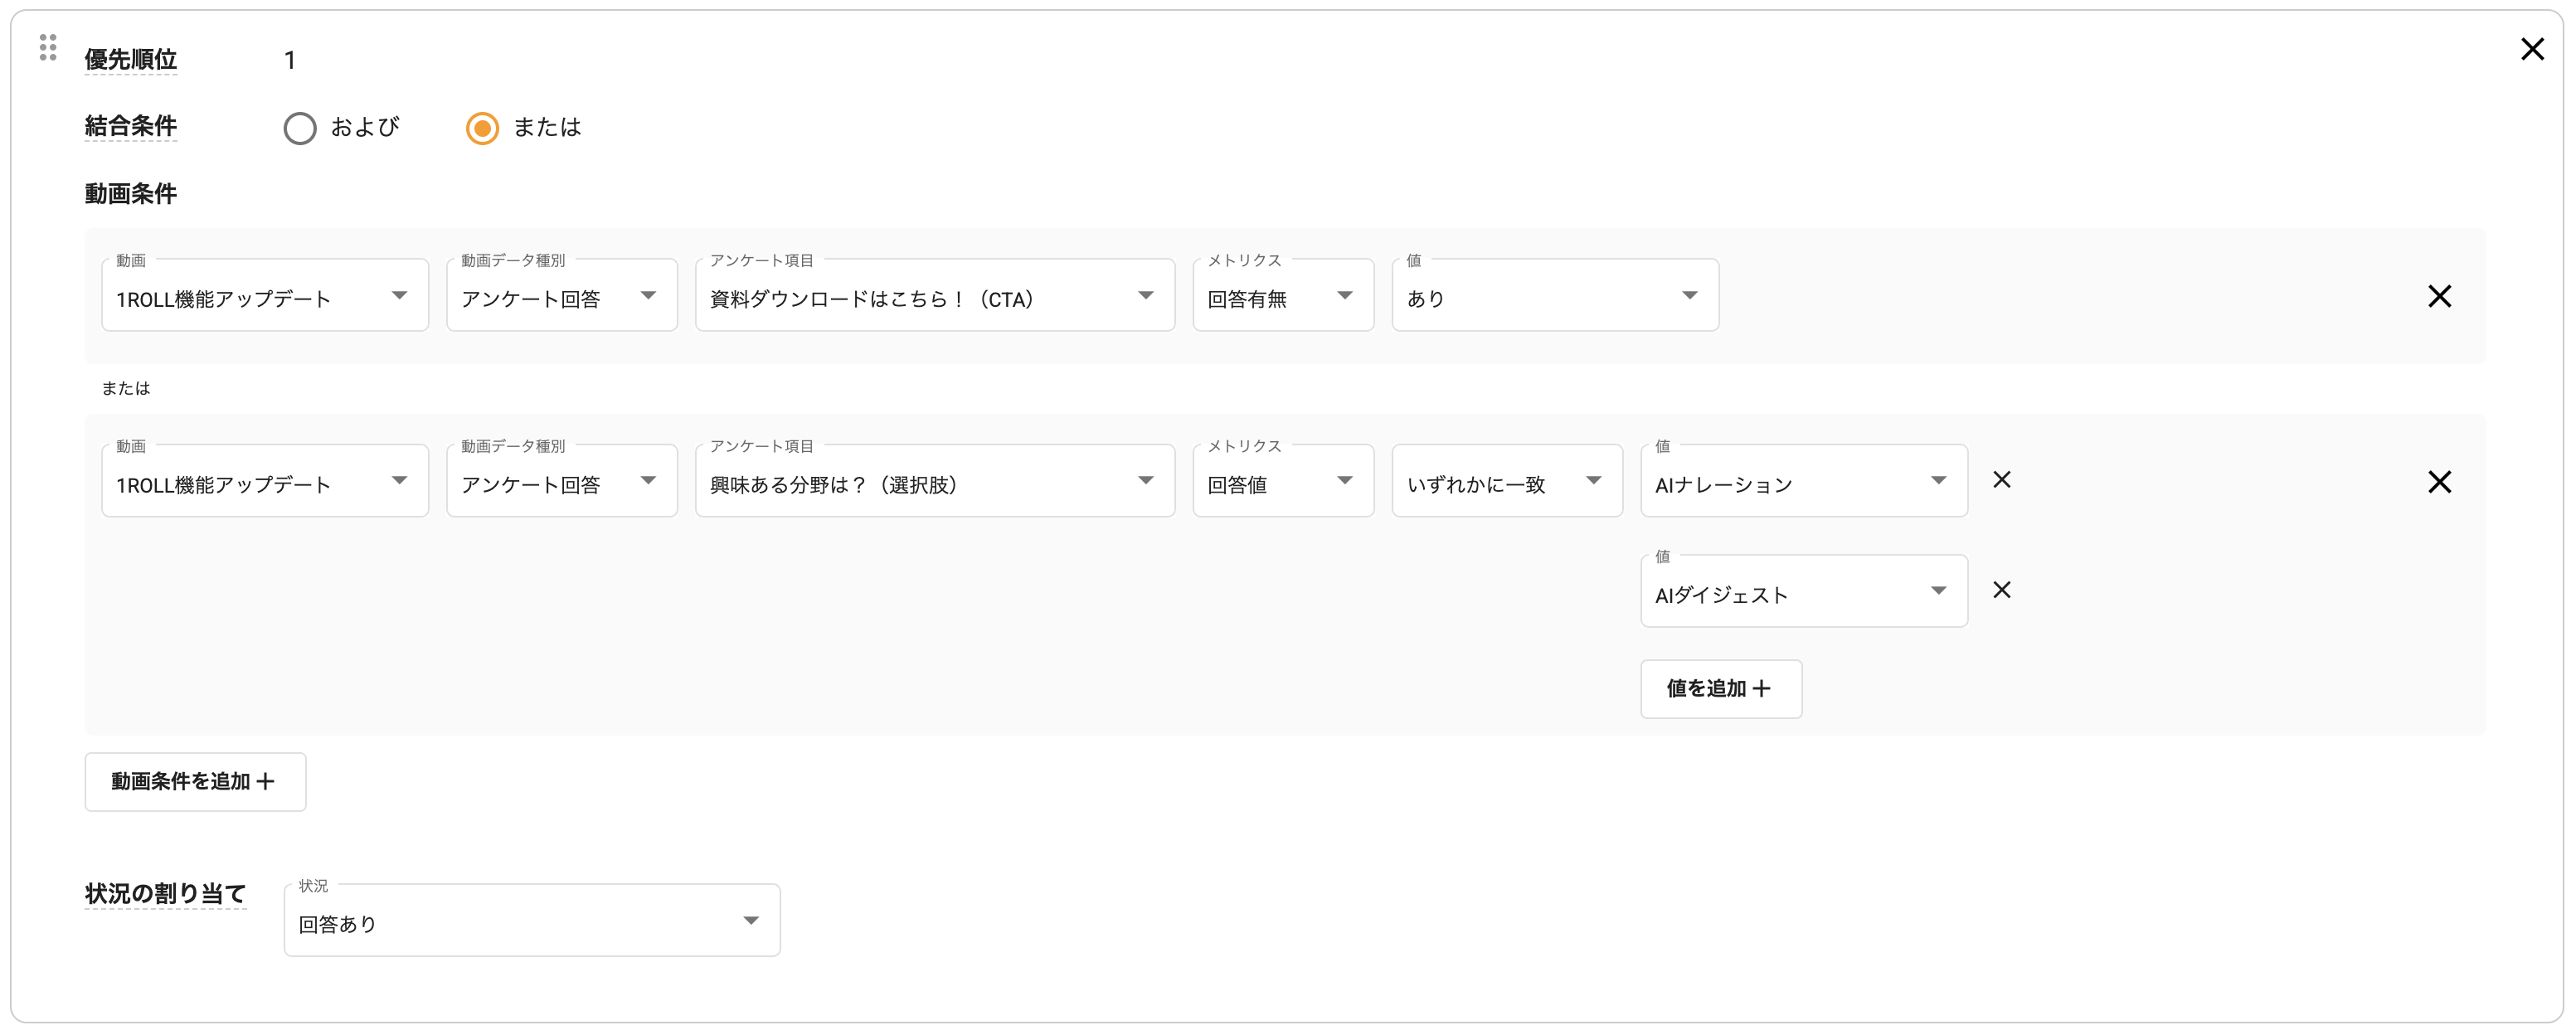
Task: Select the または radio option
Action: coord(482,128)
